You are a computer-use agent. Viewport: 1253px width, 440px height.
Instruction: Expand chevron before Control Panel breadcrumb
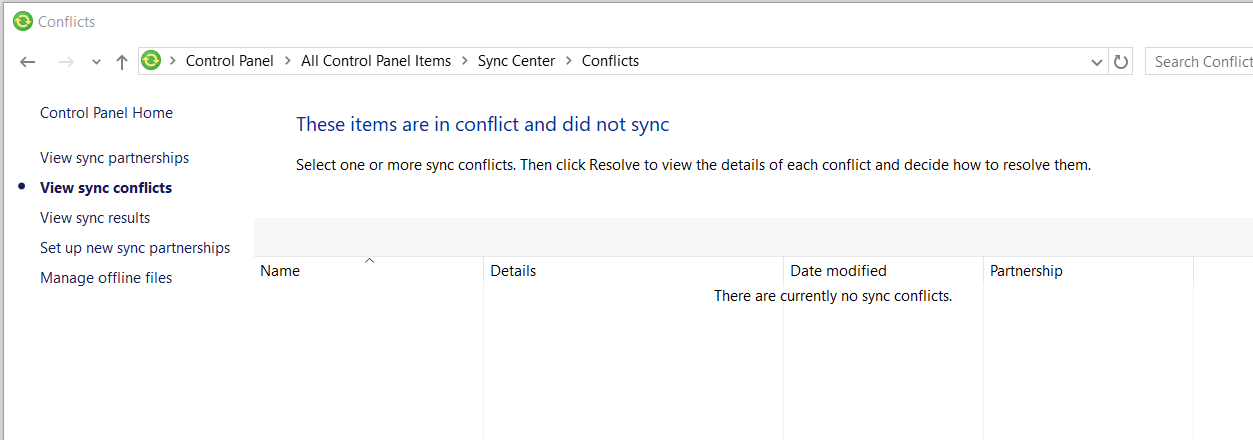(x=173, y=61)
